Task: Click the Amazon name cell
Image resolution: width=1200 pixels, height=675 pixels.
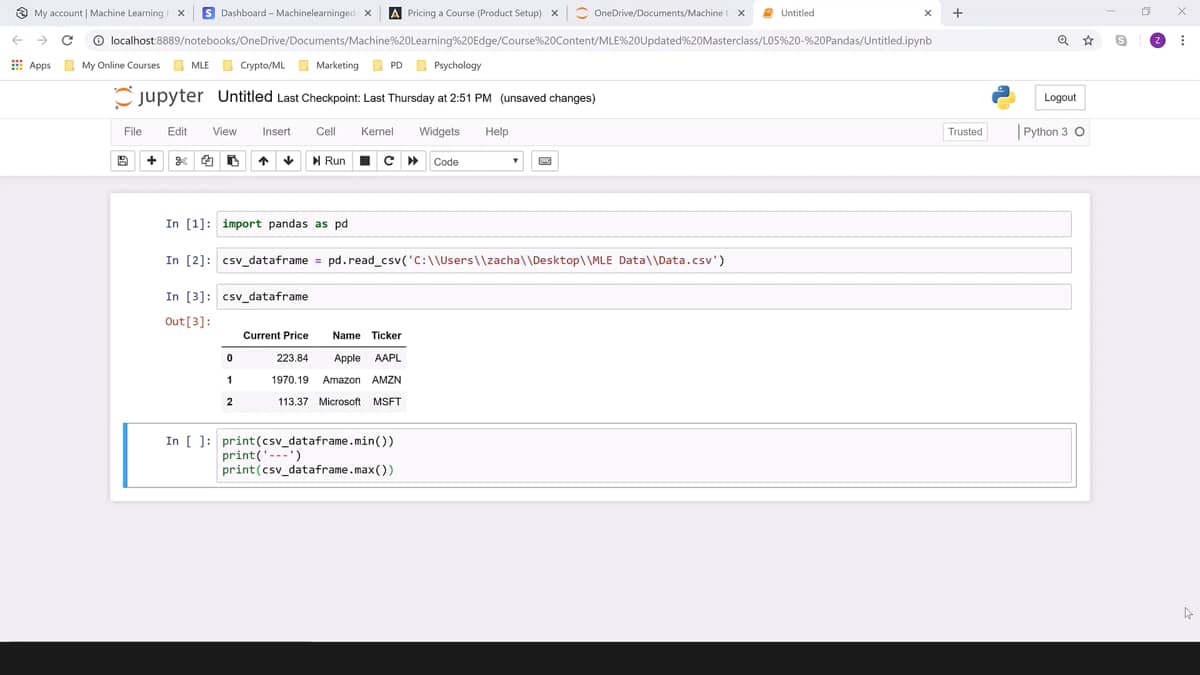Action: pyautogui.click(x=341, y=380)
